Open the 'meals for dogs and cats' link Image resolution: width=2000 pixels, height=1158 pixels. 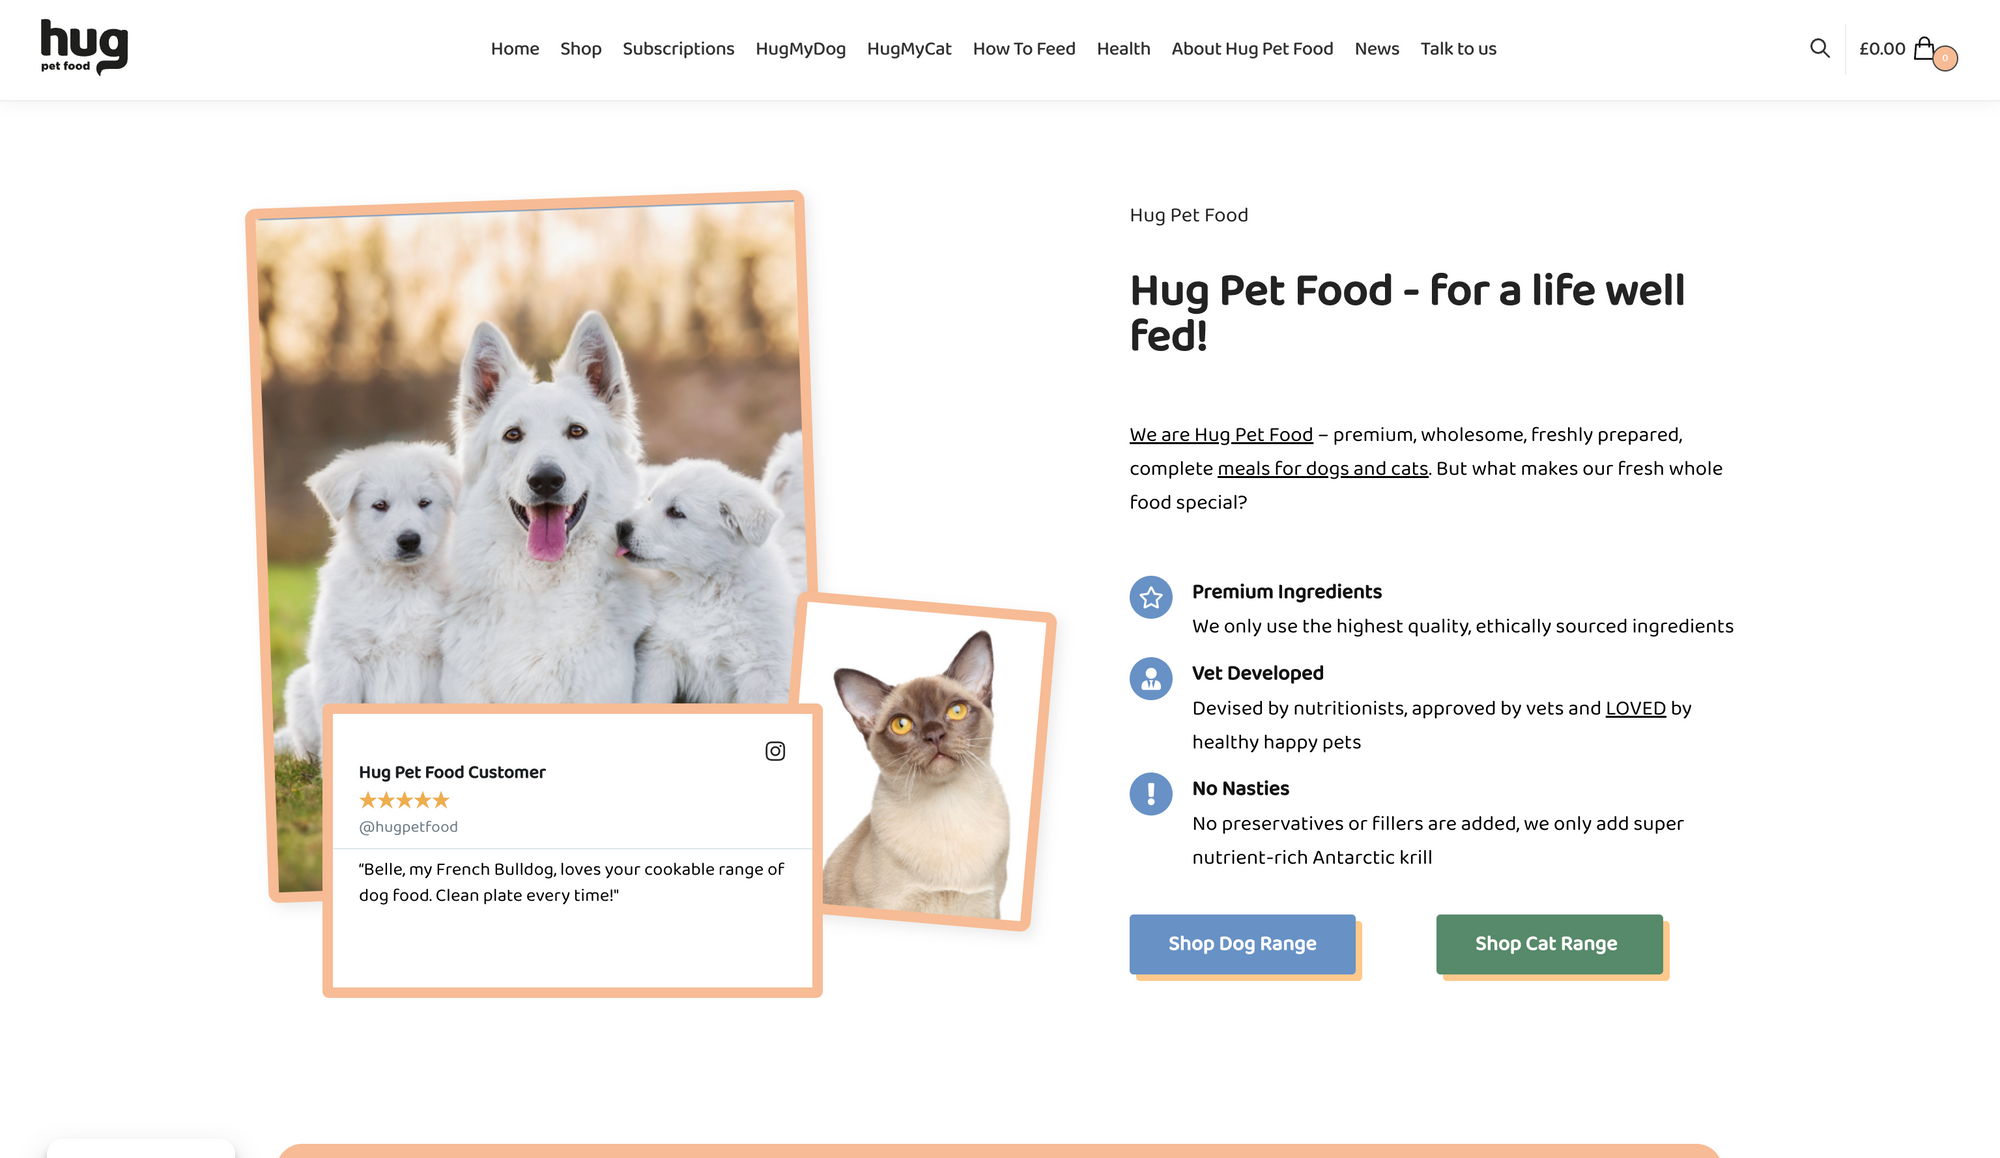1323,469
